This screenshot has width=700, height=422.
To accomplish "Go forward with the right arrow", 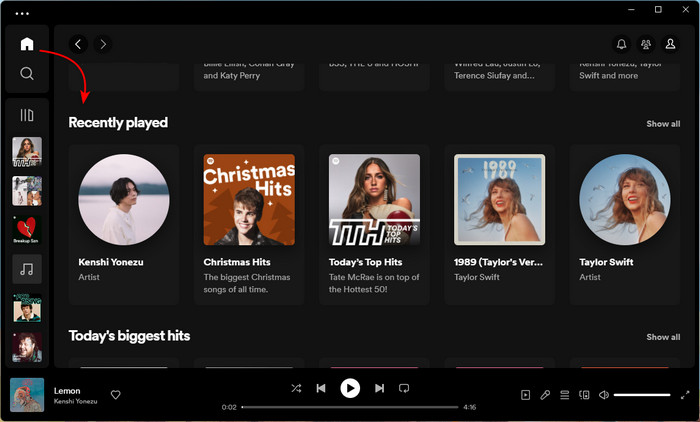I will click(103, 44).
